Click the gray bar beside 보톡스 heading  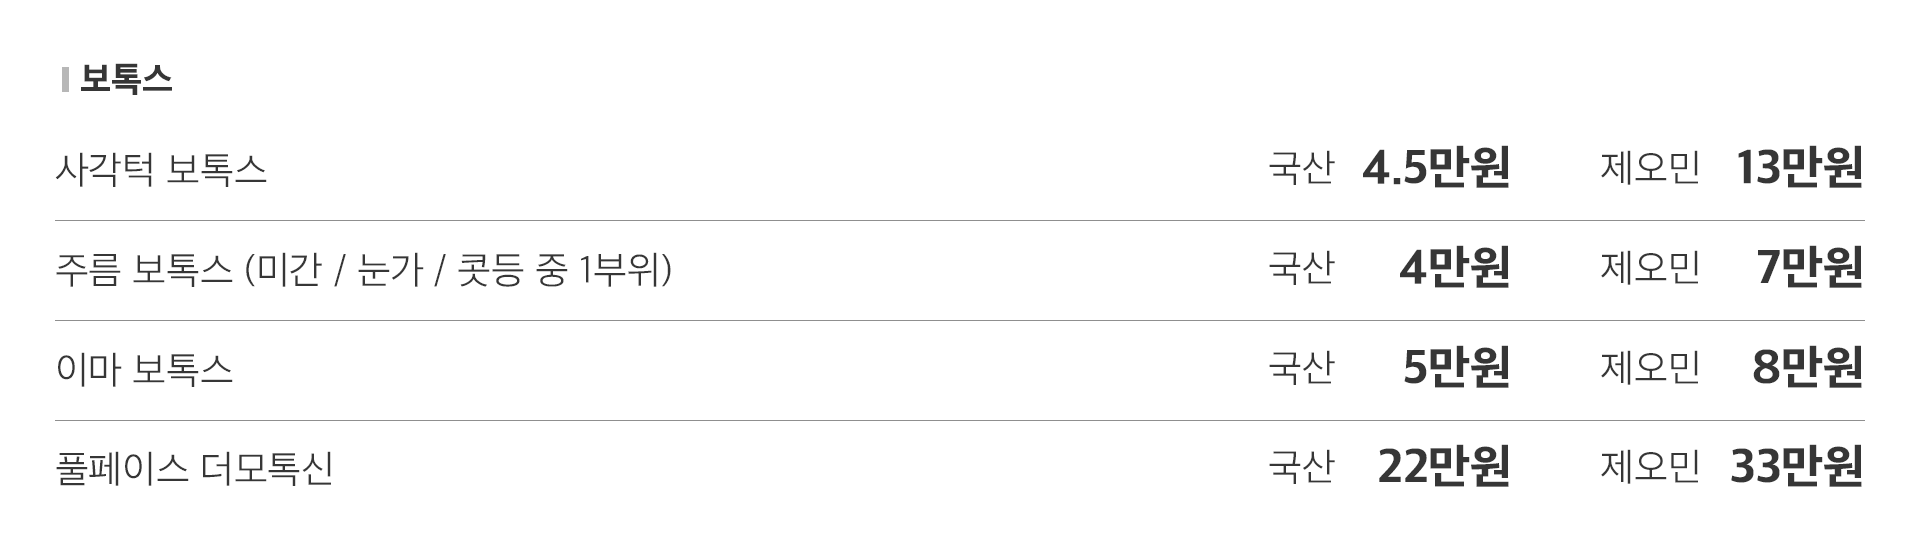(x=65, y=79)
